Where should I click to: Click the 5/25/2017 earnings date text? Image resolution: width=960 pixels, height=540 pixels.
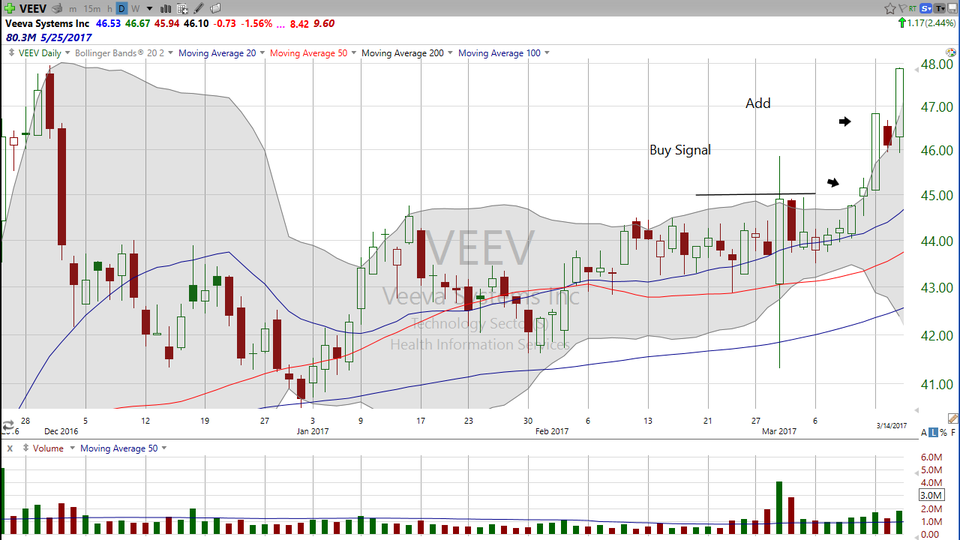[x=66, y=37]
